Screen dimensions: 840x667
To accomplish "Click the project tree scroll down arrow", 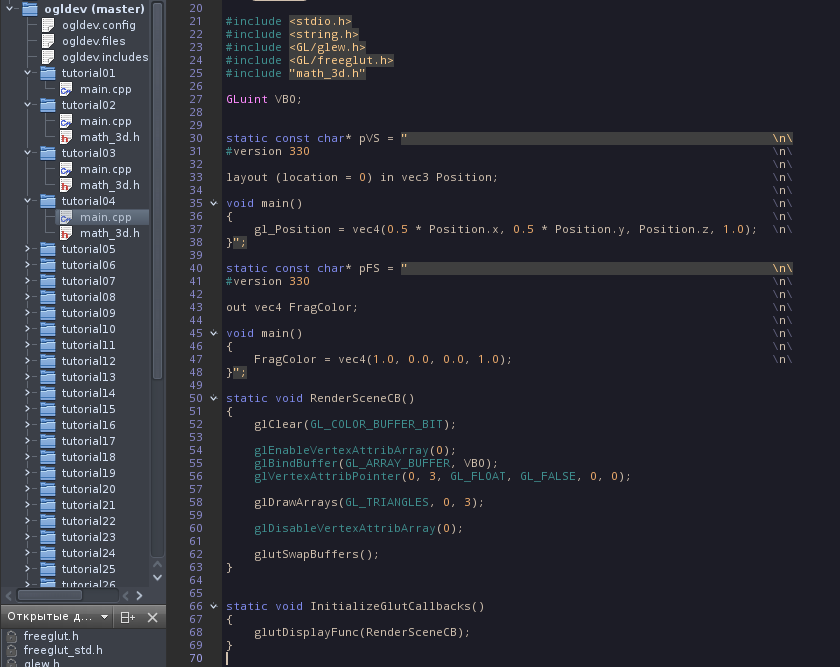I will [158, 578].
